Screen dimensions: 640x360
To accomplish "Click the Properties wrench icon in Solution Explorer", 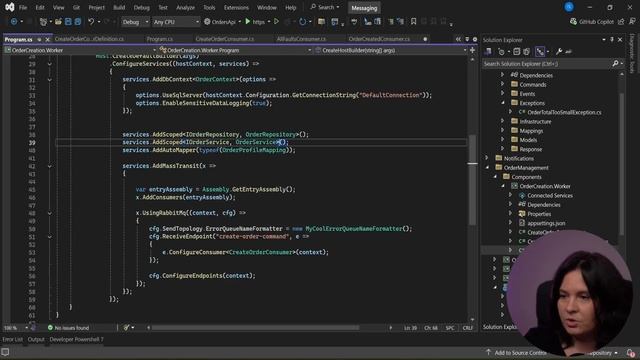I will coord(559,51).
